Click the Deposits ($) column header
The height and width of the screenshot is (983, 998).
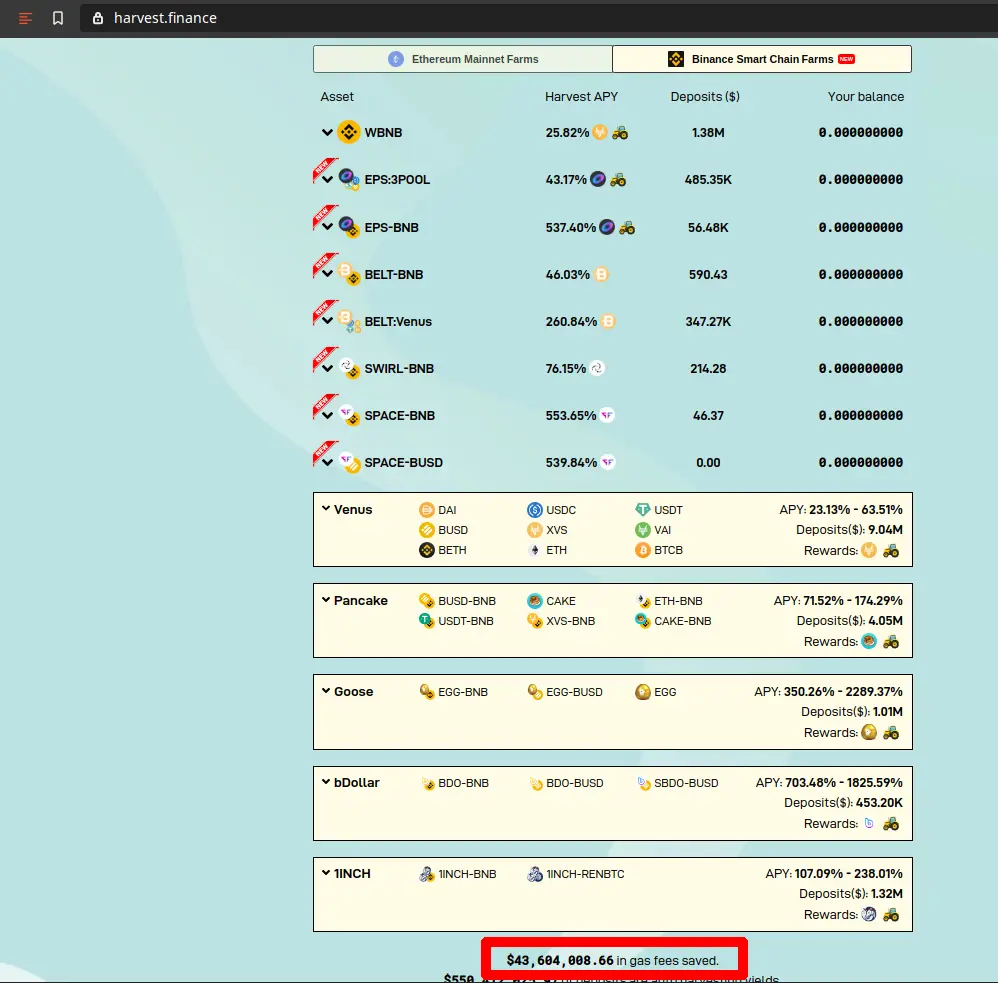(x=705, y=97)
